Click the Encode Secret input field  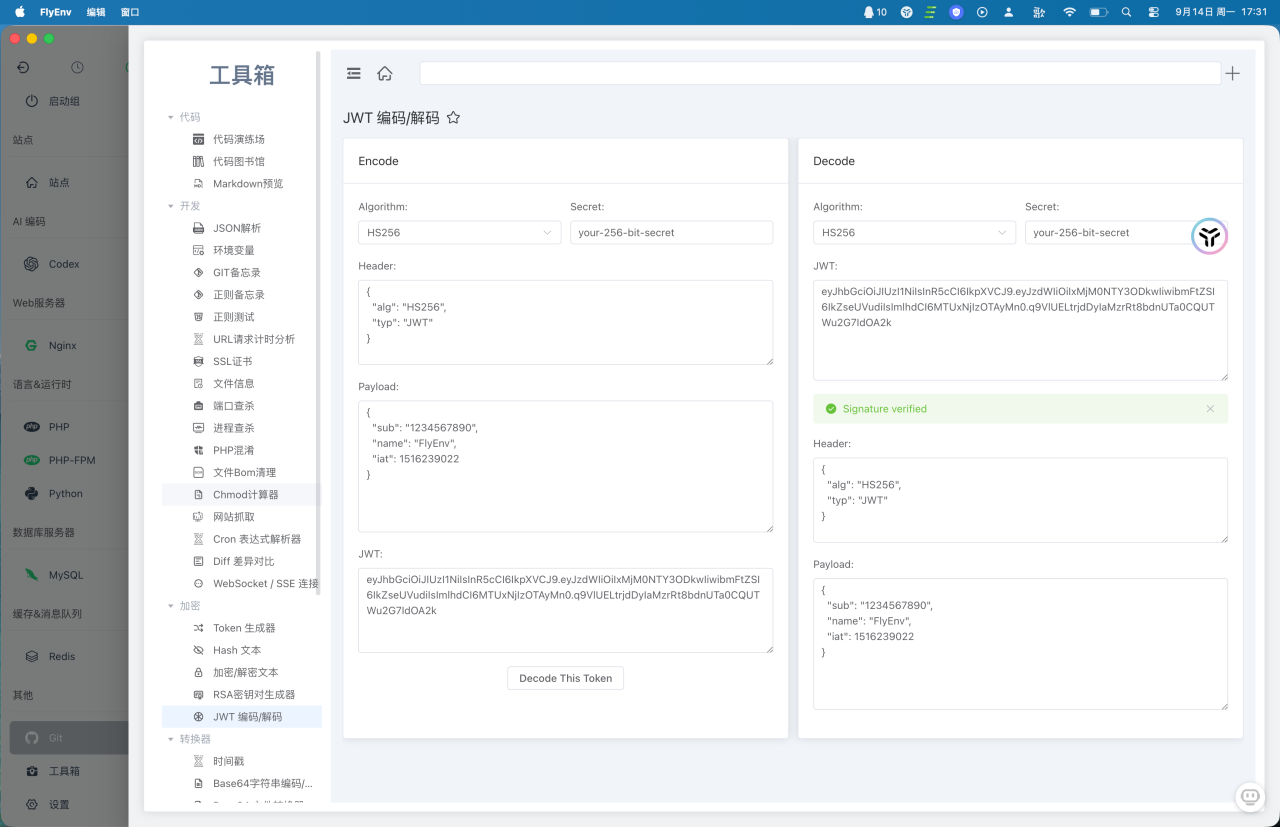(x=672, y=232)
